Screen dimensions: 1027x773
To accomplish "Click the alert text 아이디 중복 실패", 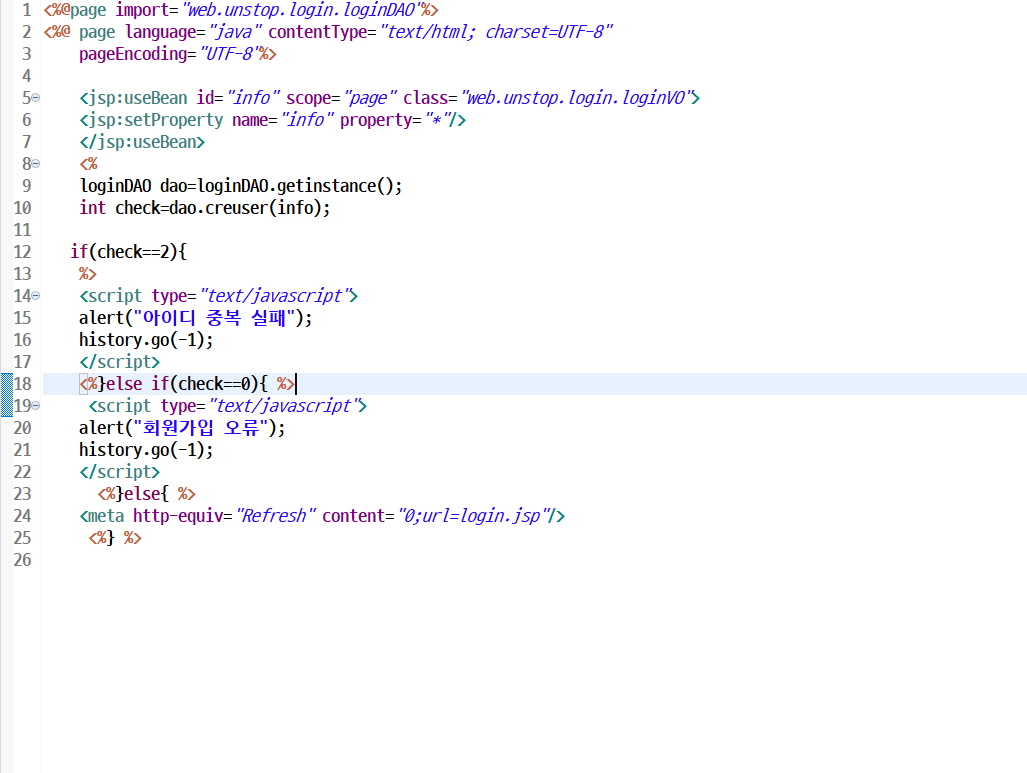I will coord(214,318).
